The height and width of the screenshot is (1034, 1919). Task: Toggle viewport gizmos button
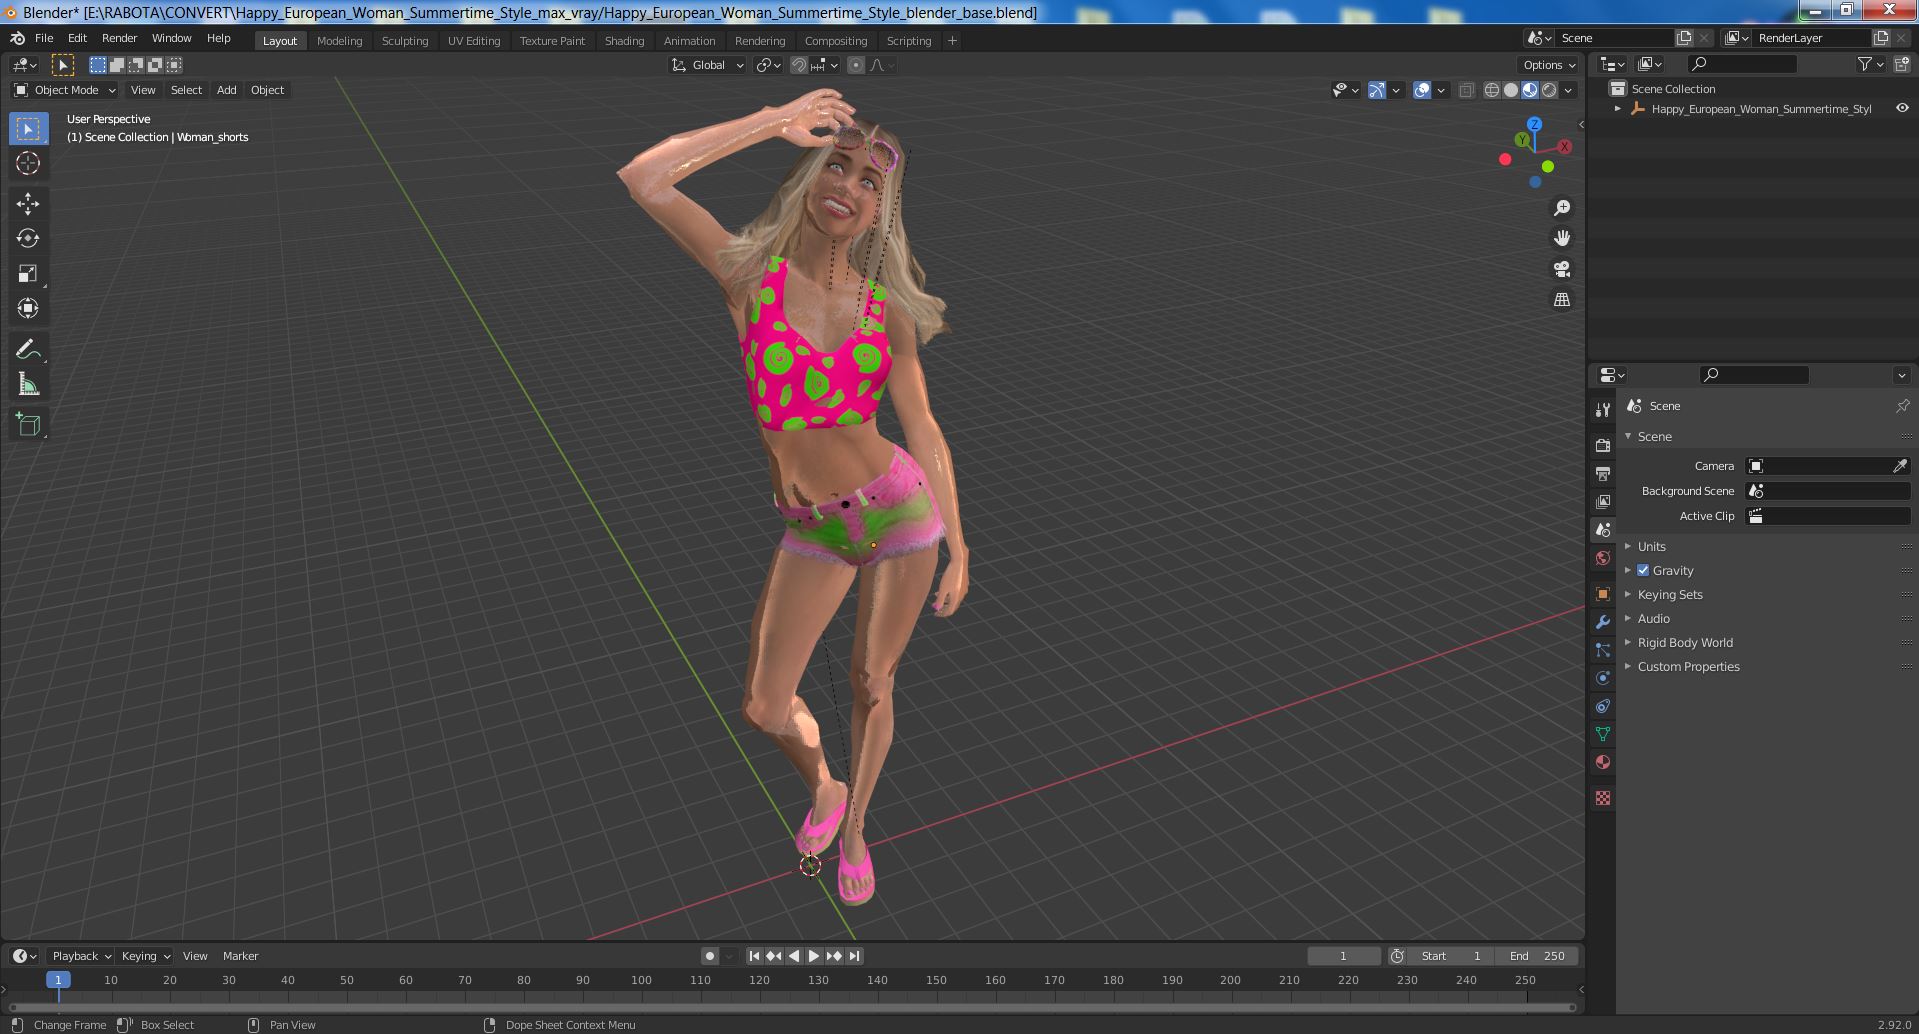(1377, 90)
